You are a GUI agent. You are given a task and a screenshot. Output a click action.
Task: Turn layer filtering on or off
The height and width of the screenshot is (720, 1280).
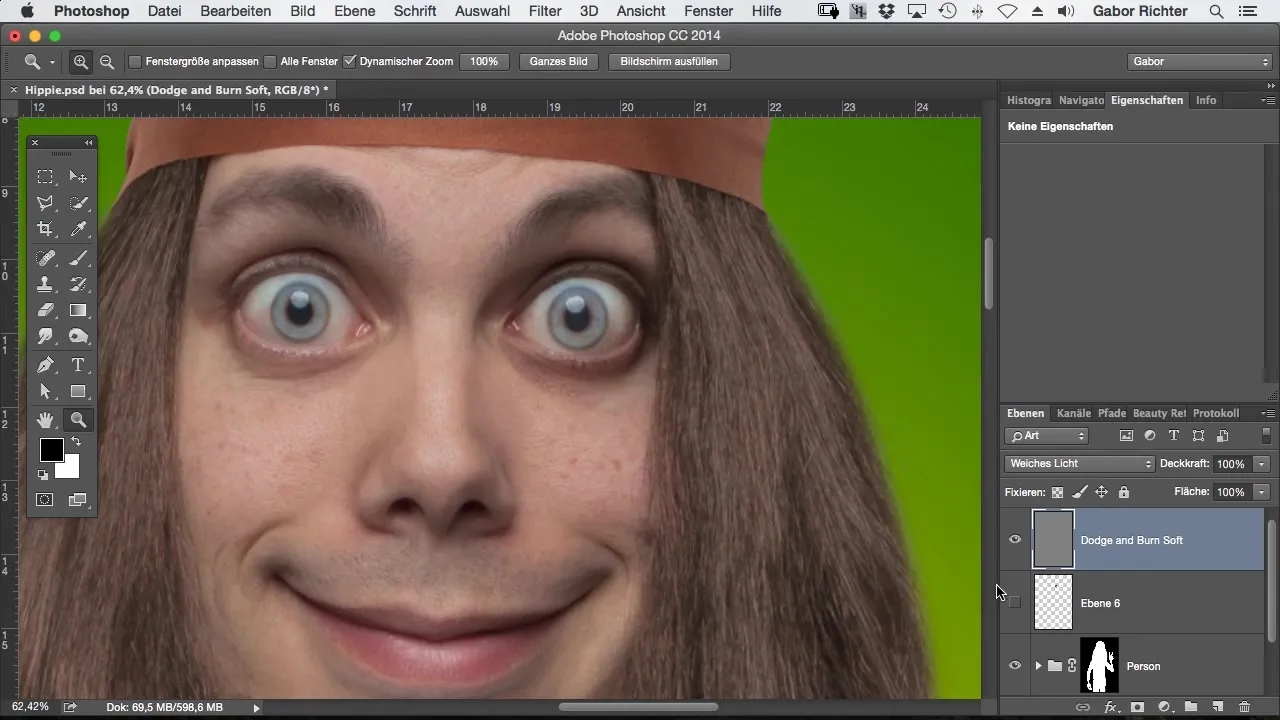(1266, 436)
